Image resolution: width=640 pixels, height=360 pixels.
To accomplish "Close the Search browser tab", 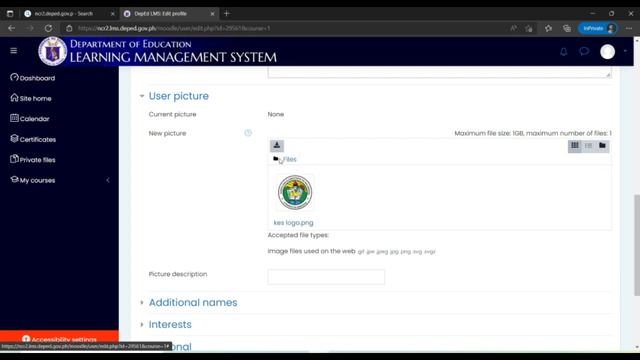I will pos(113,13).
